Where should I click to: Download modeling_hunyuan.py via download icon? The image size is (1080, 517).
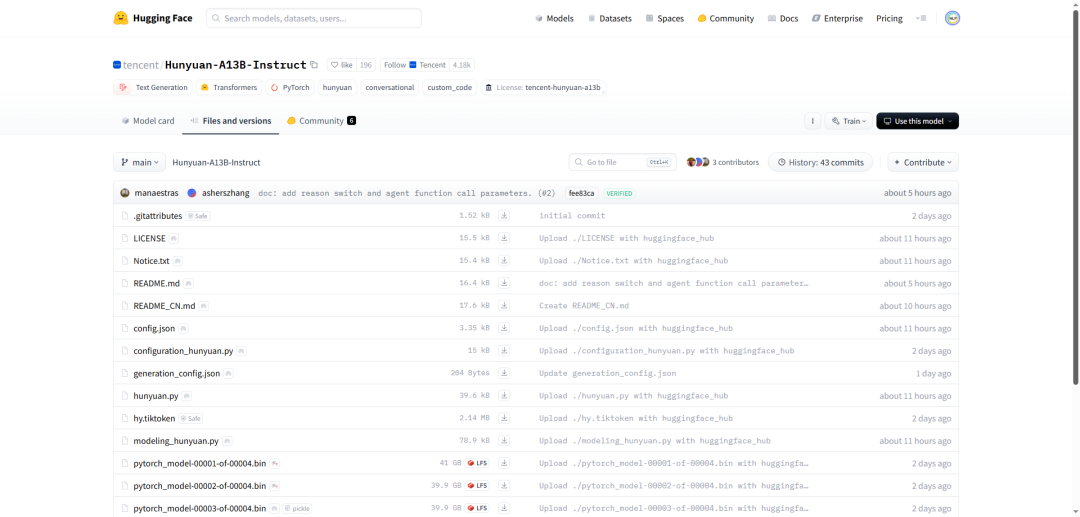(x=504, y=441)
